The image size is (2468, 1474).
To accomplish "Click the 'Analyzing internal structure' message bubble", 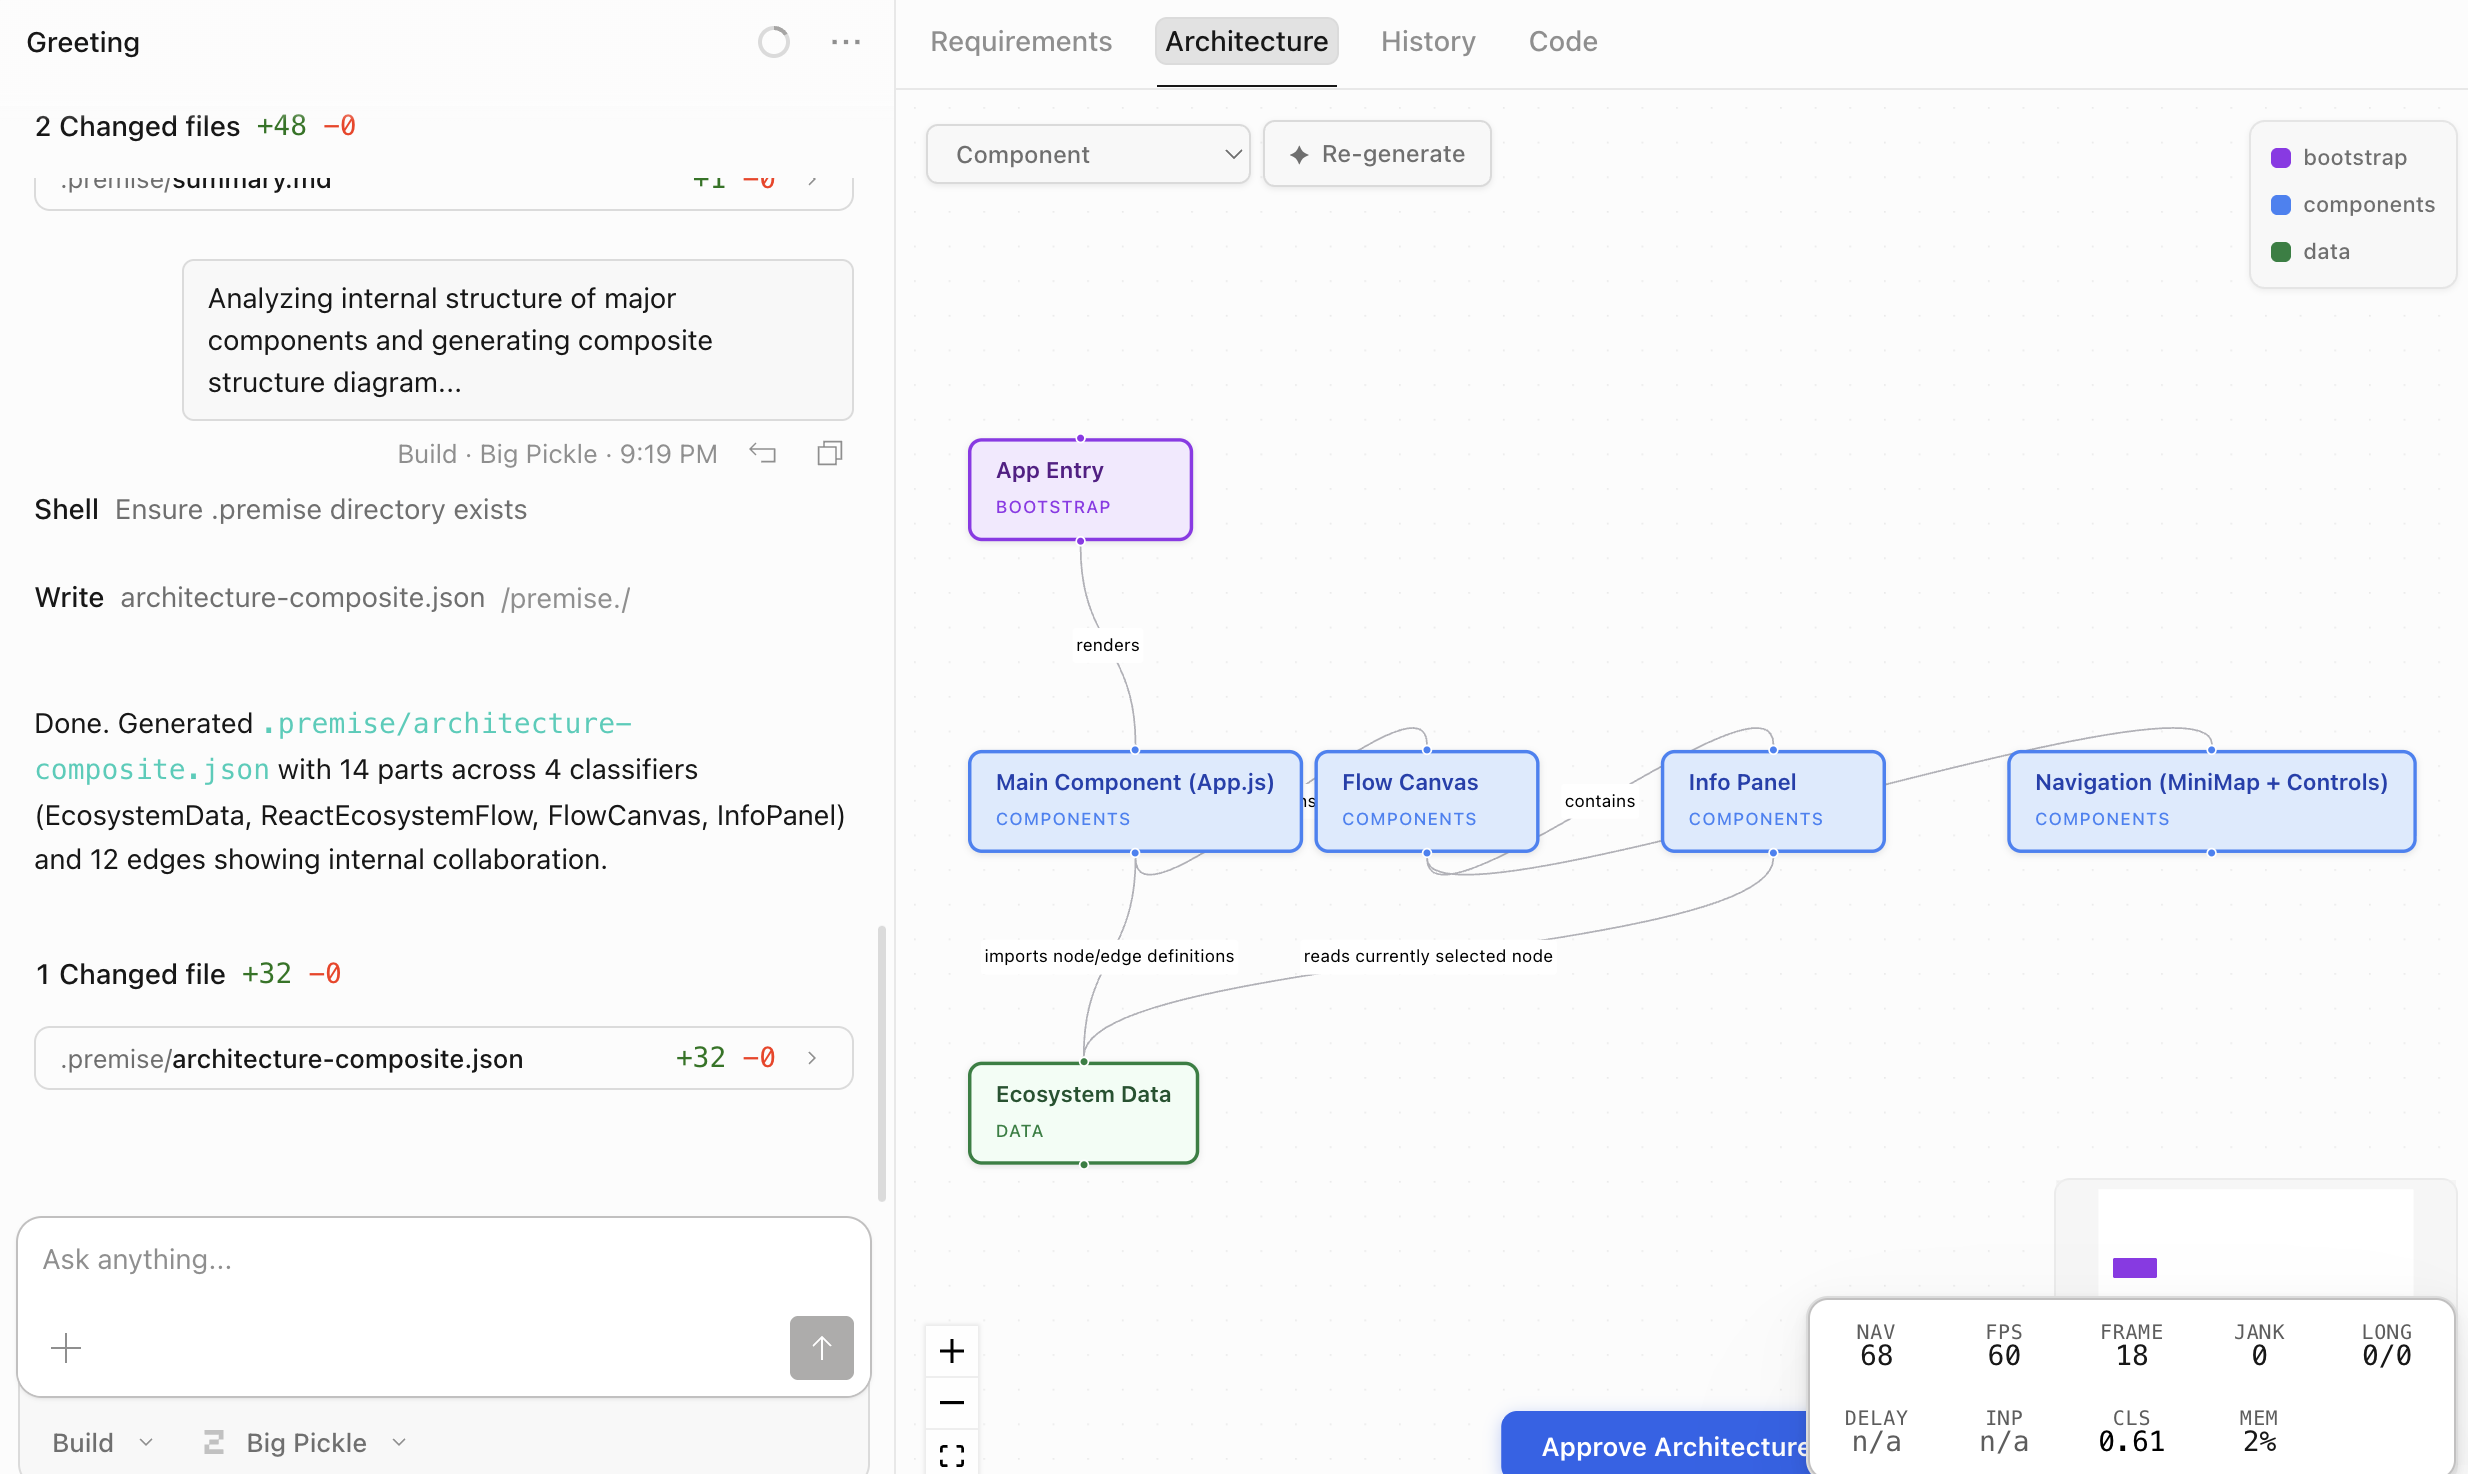I will coord(517,340).
